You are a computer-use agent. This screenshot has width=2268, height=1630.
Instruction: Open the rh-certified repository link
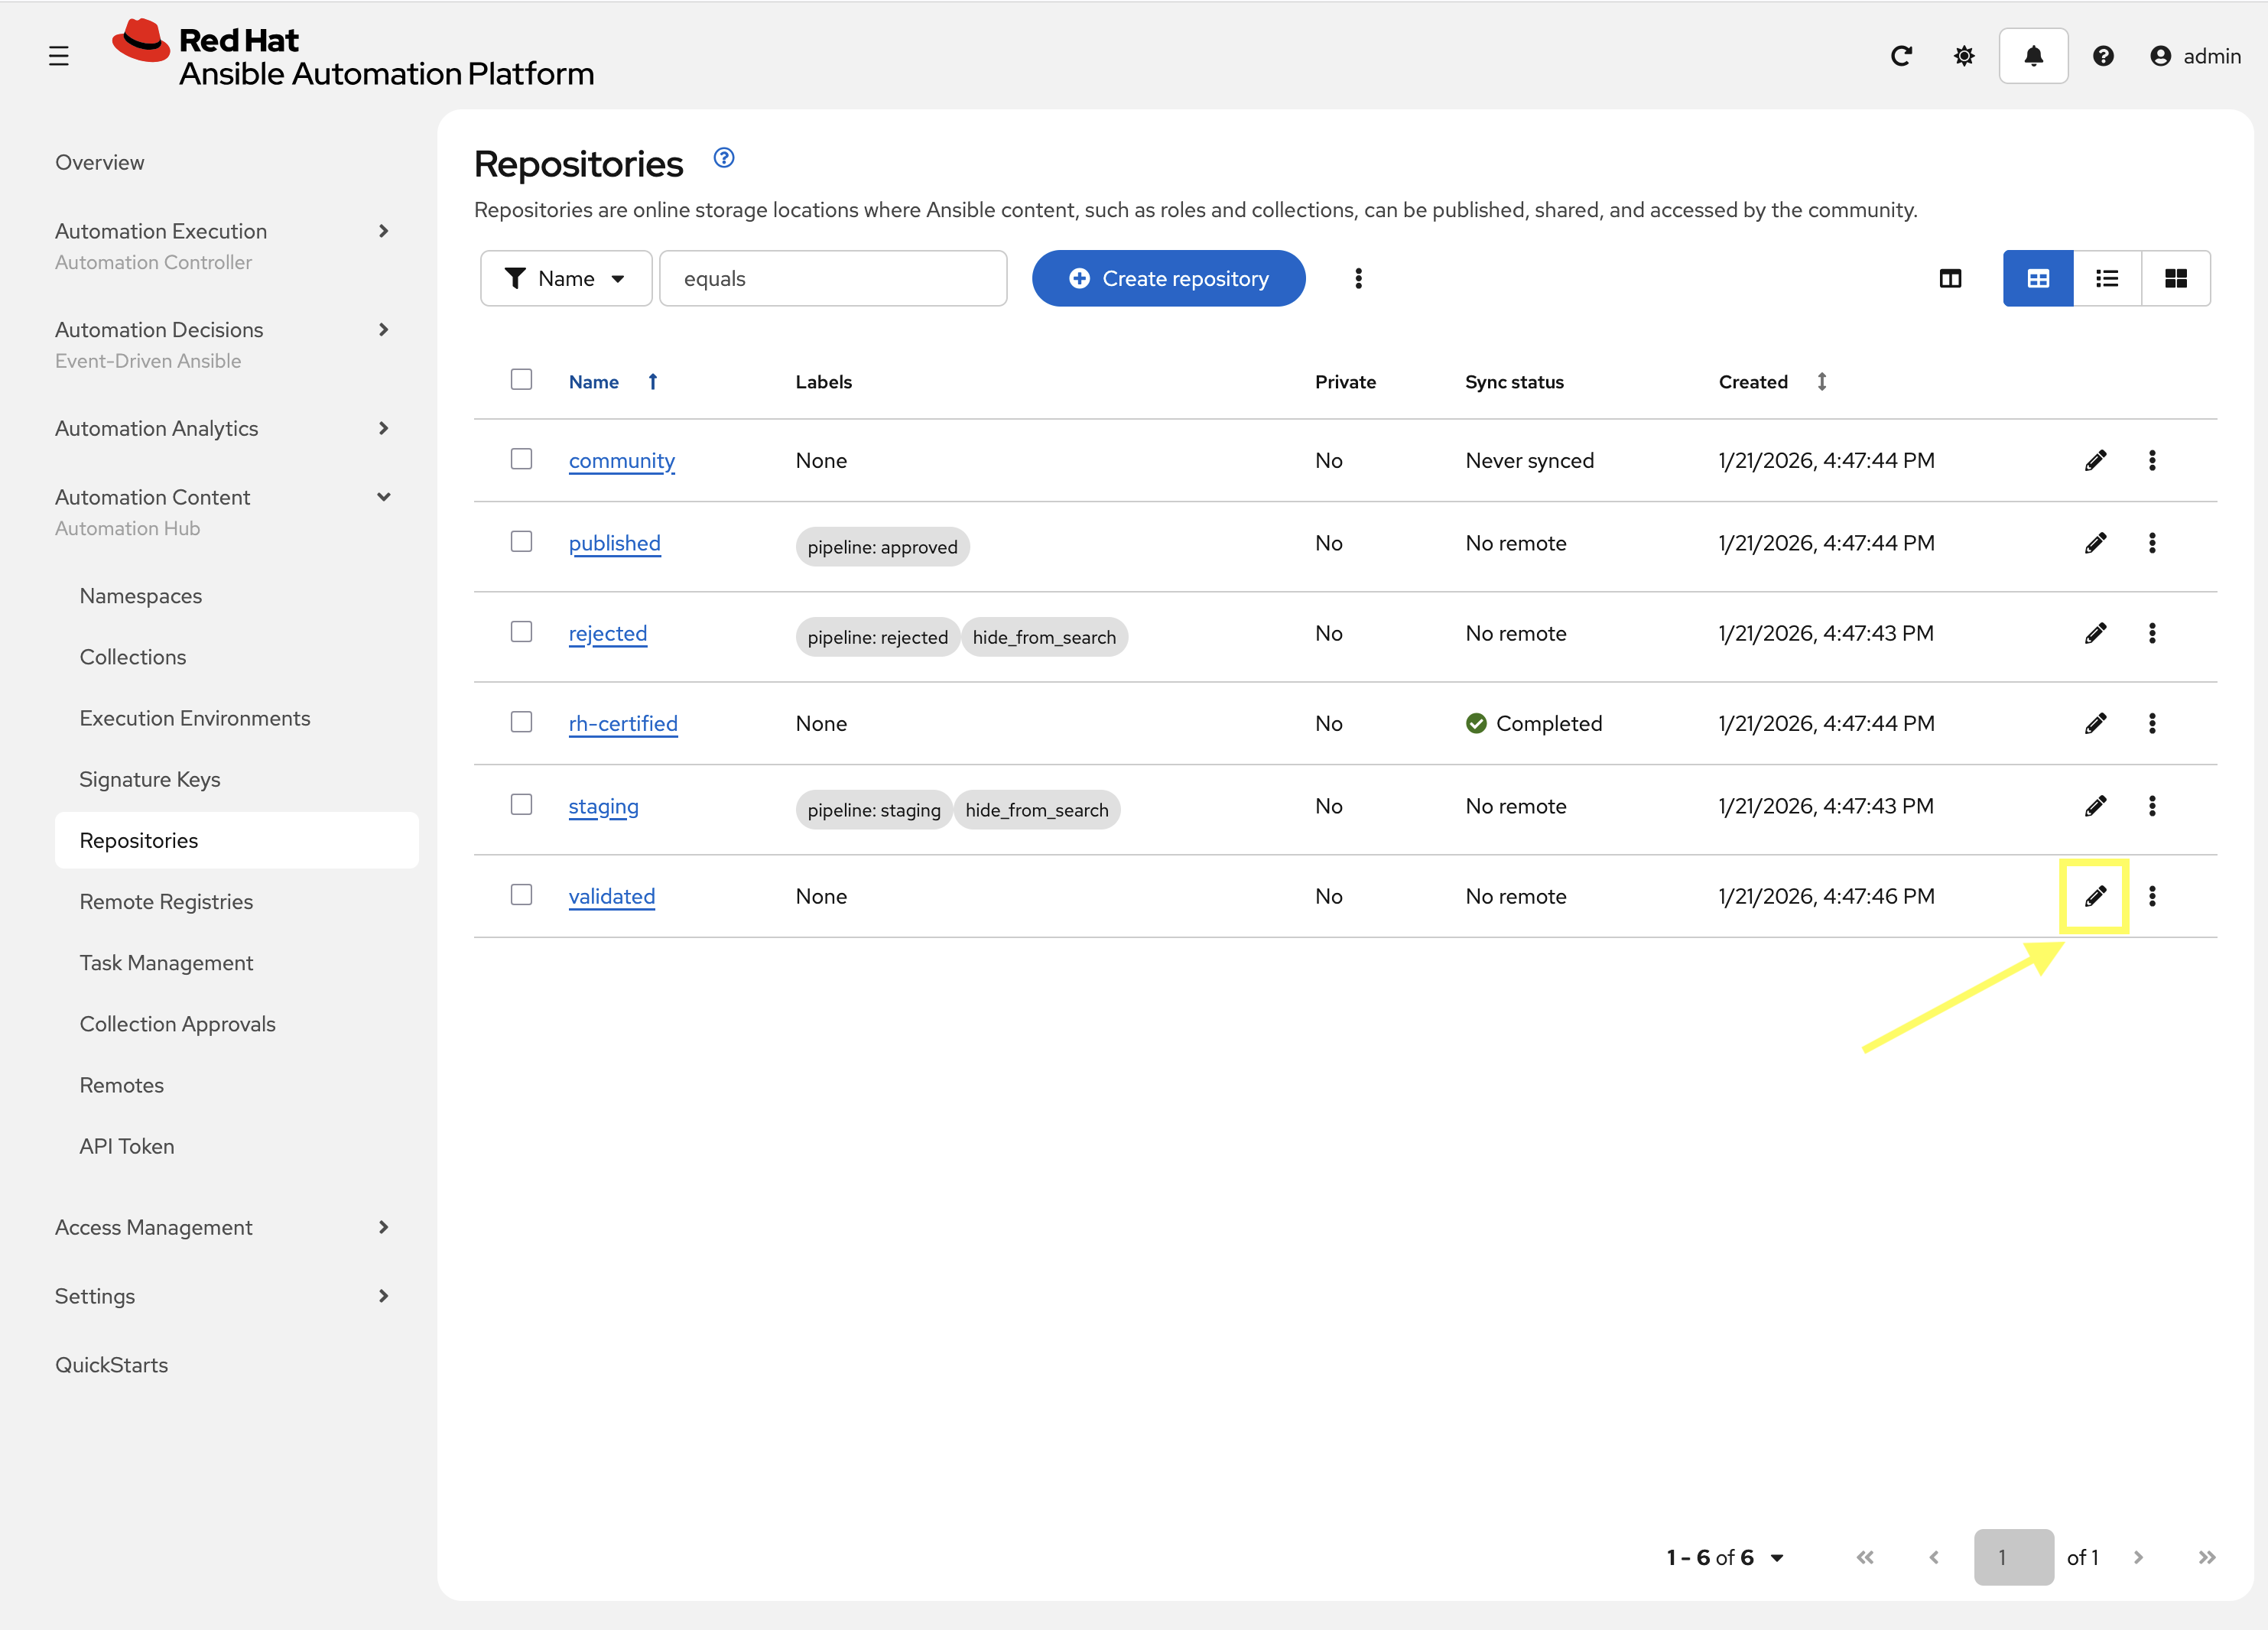pyautogui.click(x=623, y=723)
